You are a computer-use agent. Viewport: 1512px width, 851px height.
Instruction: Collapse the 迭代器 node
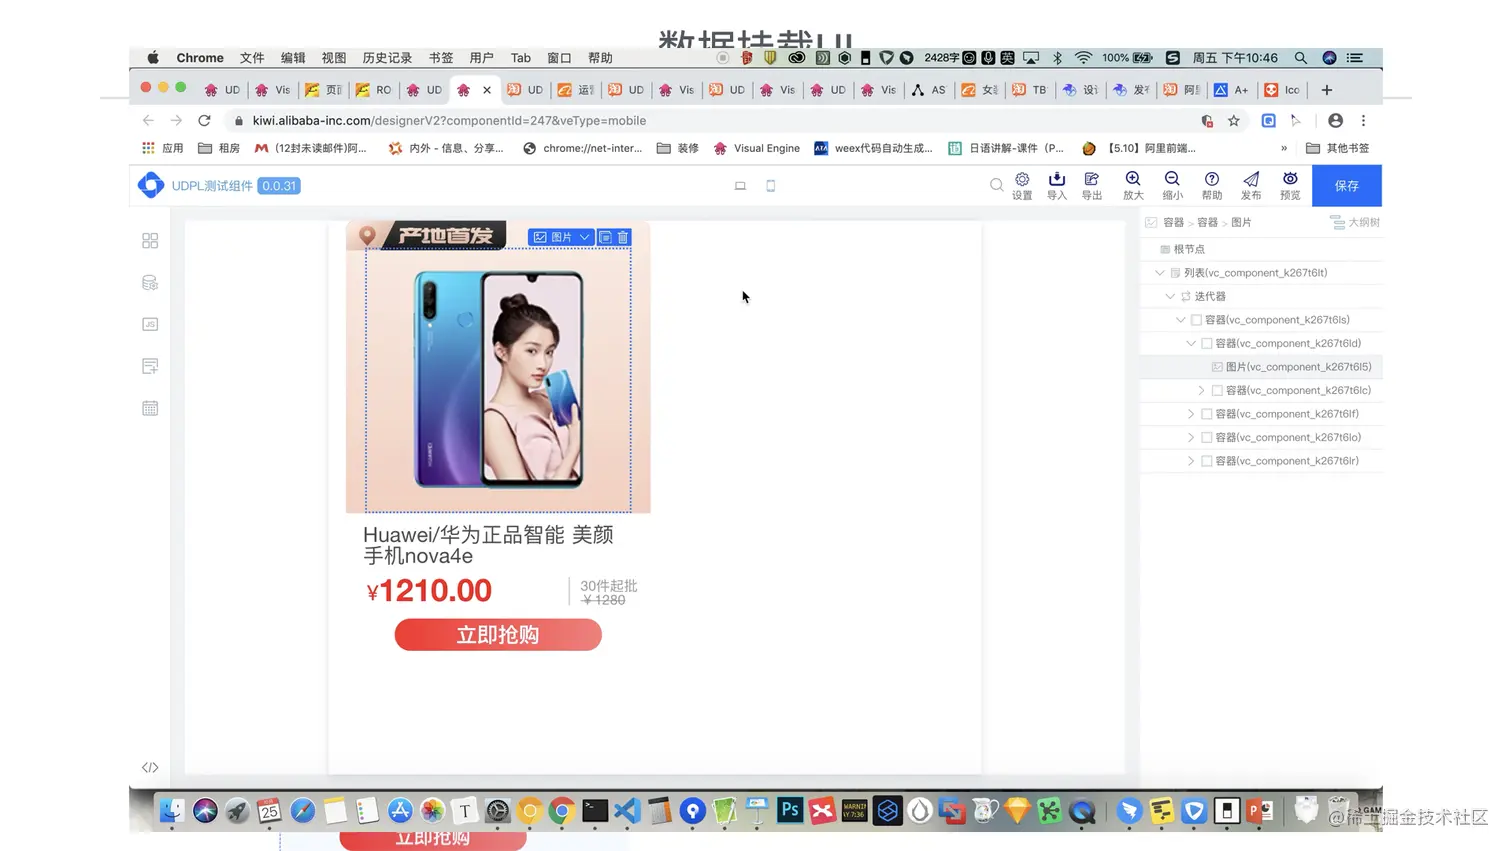[x=1170, y=297]
